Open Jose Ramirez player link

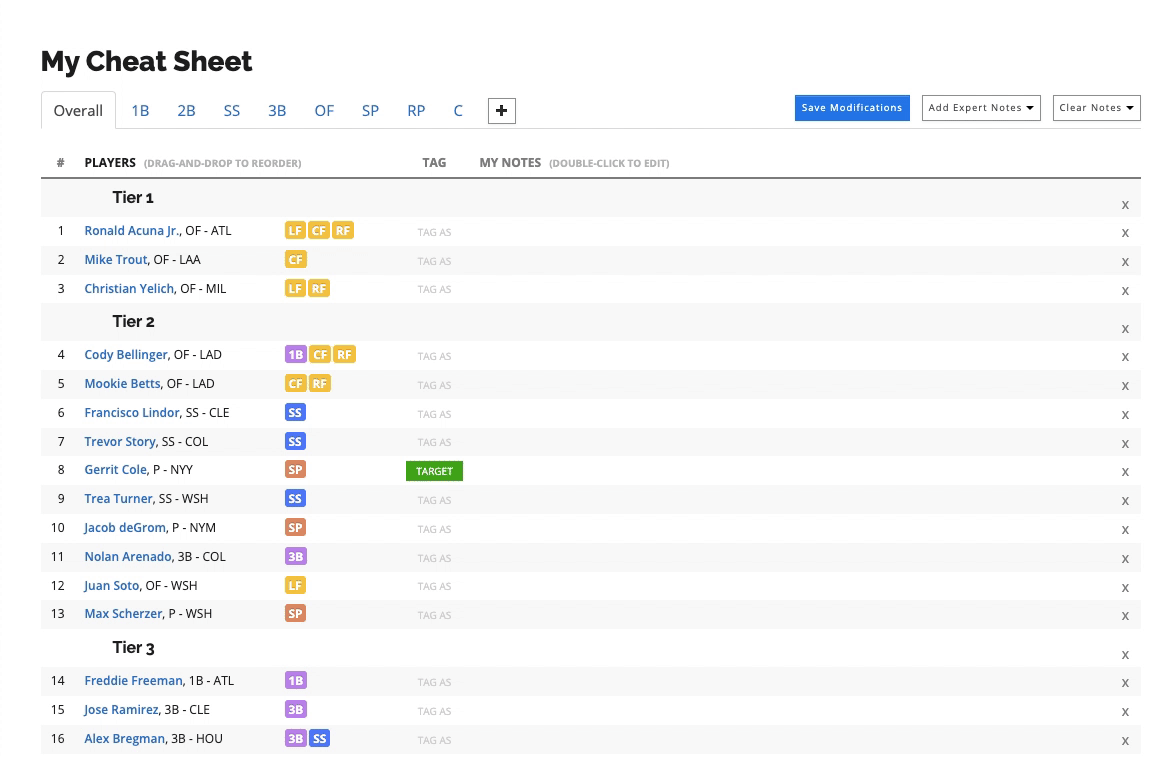(x=121, y=710)
